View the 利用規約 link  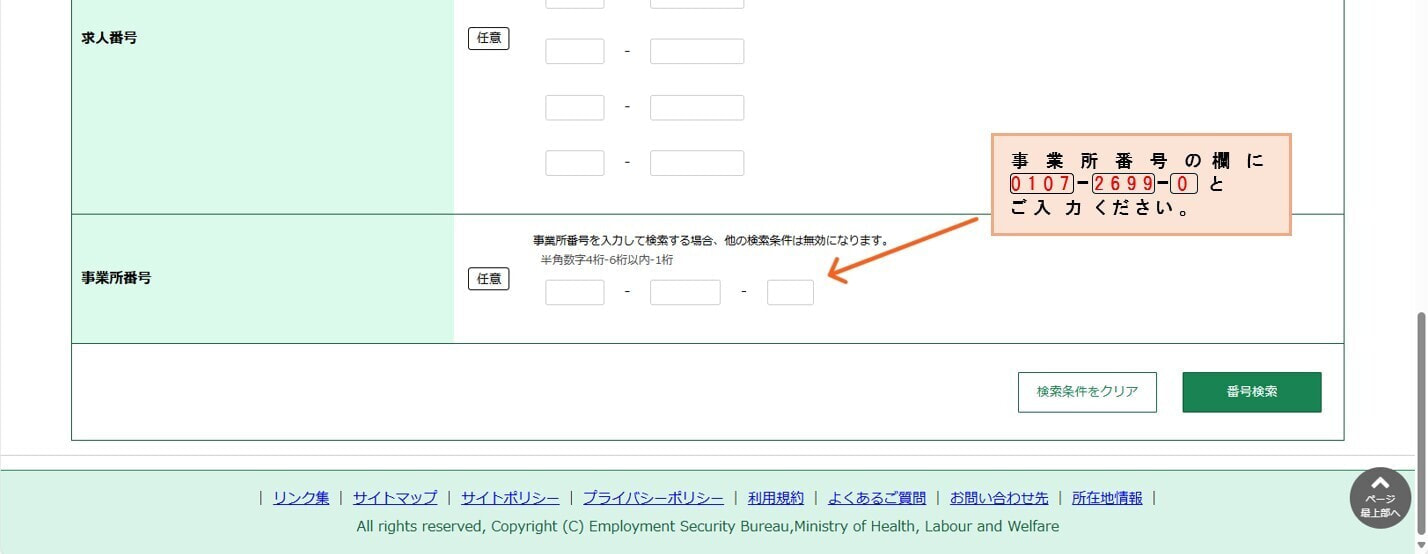coord(775,498)
